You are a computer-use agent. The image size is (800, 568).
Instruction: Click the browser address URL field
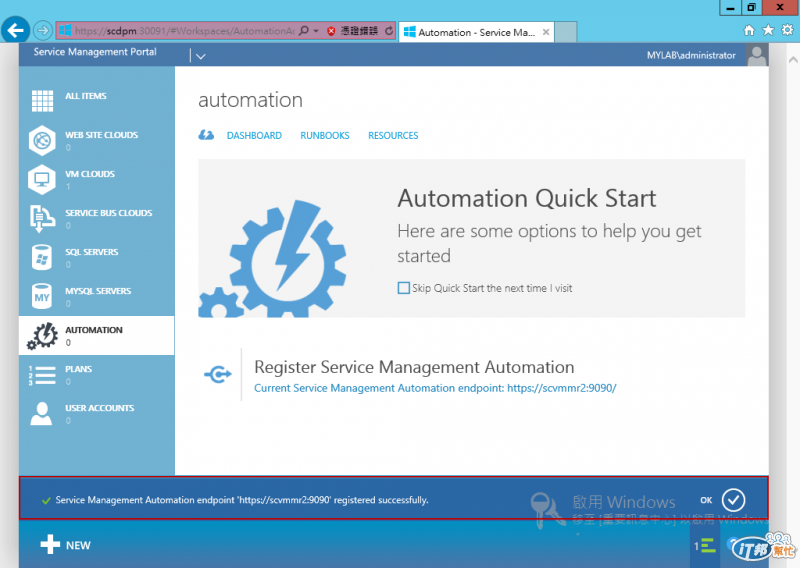point(184,31)
